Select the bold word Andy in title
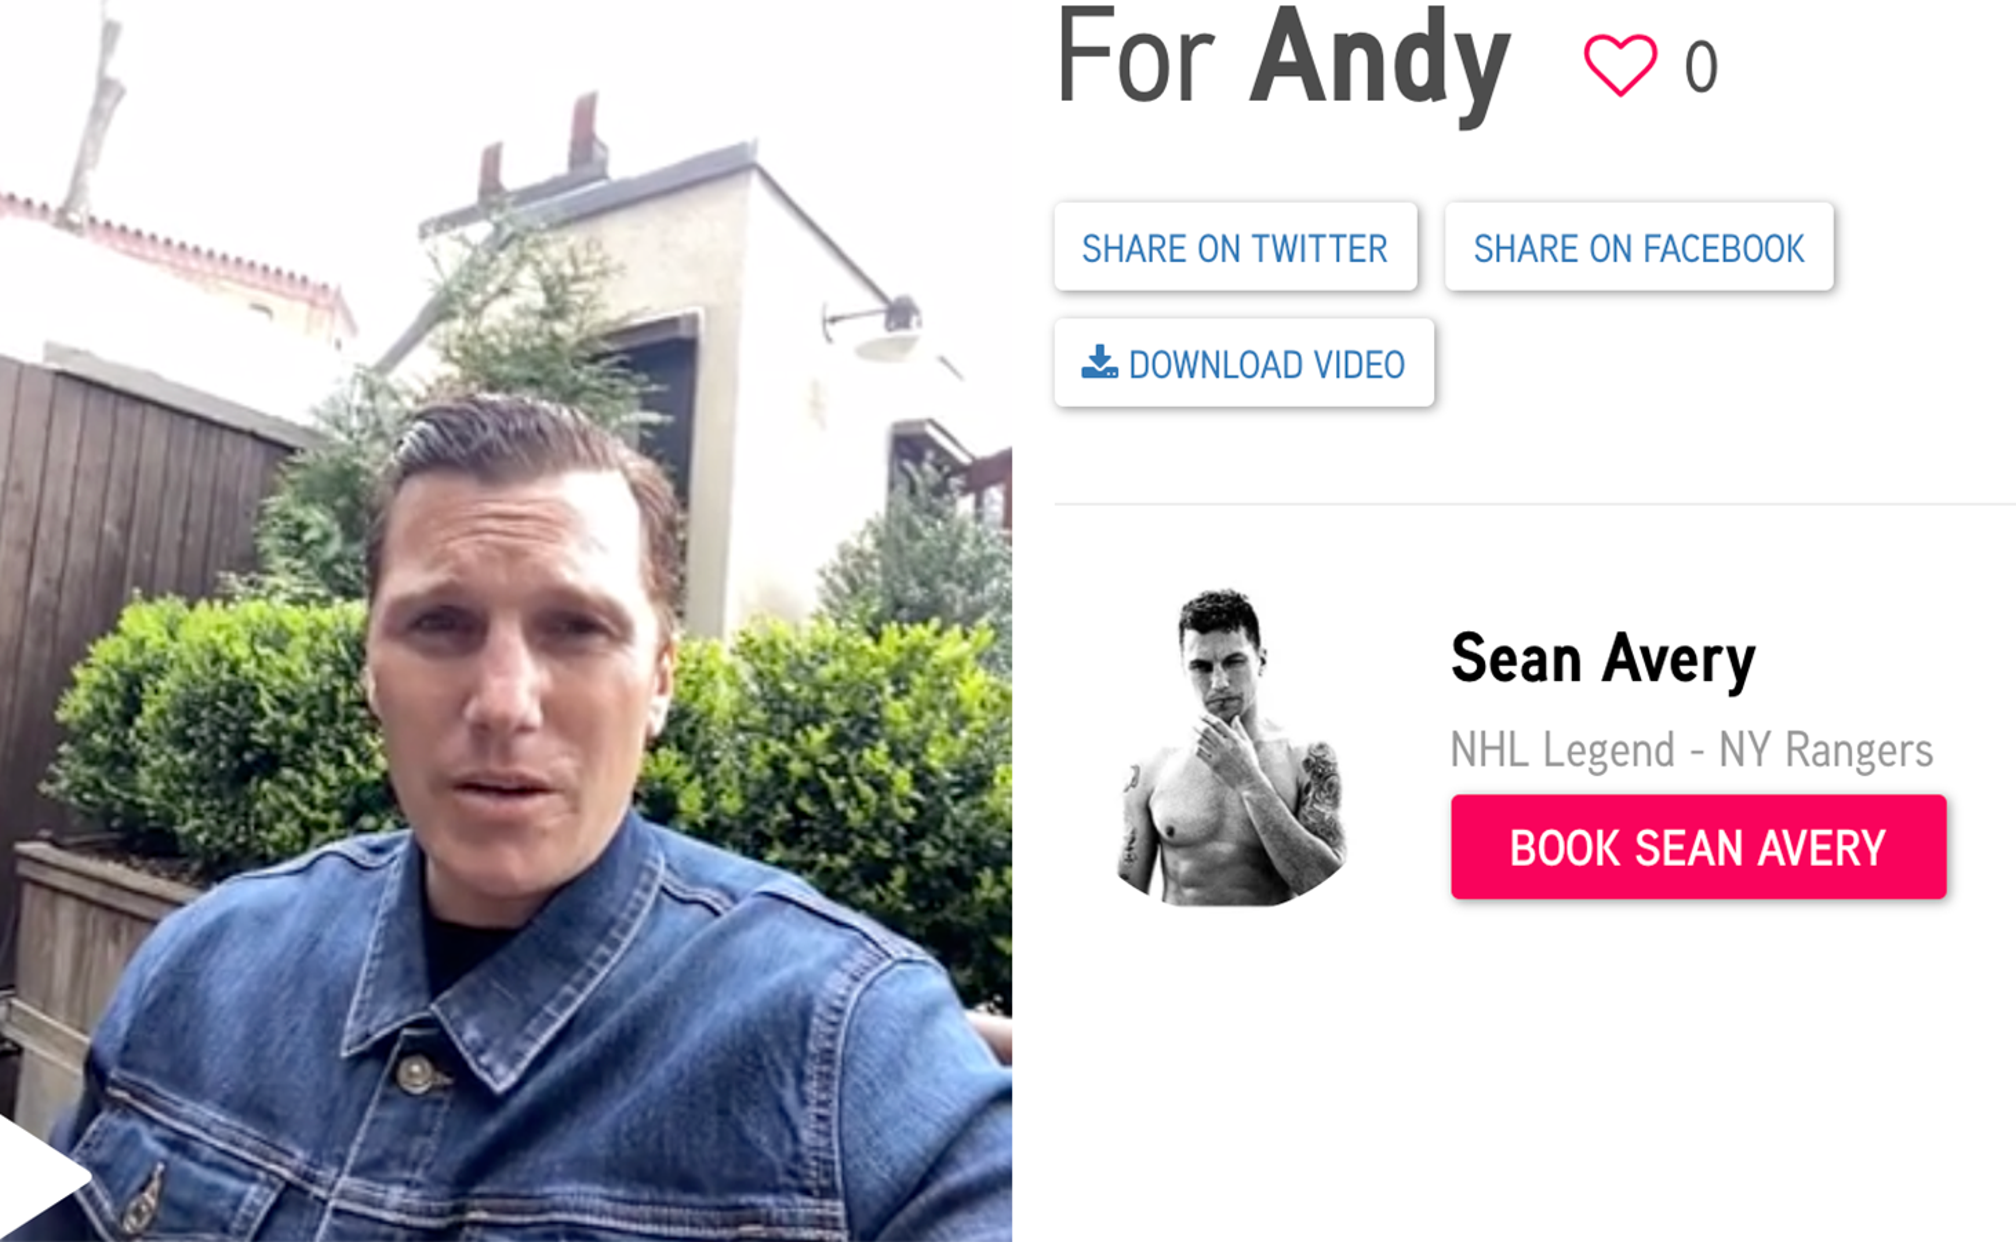This screenshot has width=2016, height=1242. point(1380,62)
